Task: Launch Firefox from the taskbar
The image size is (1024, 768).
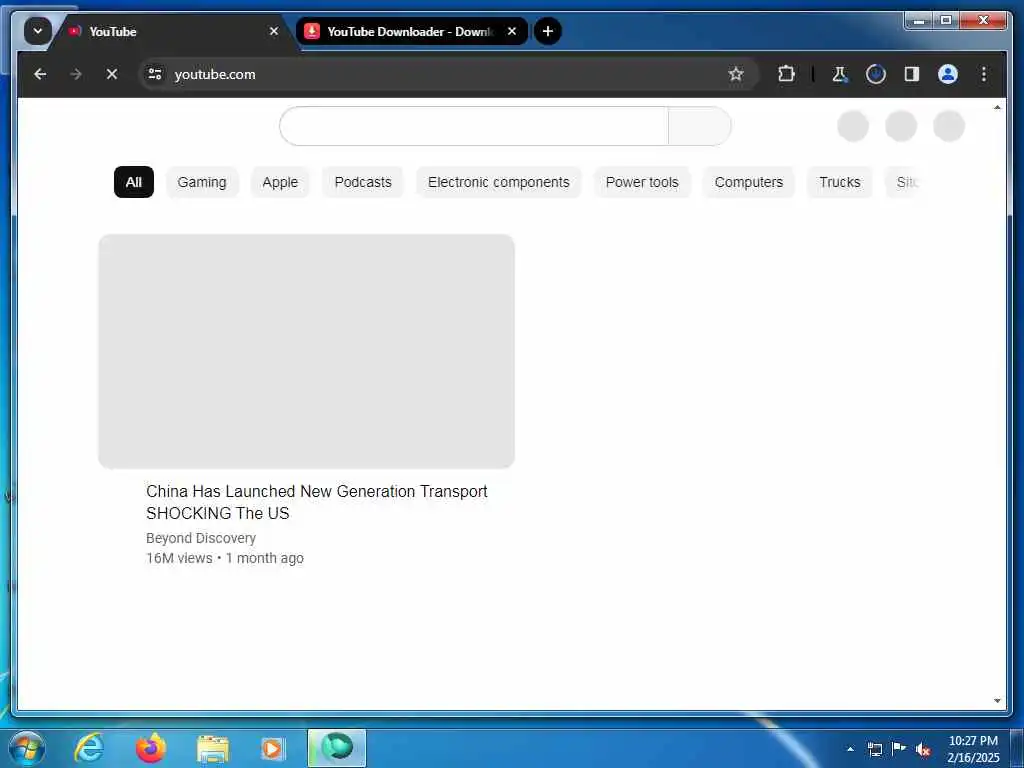Action: (150, 748)
